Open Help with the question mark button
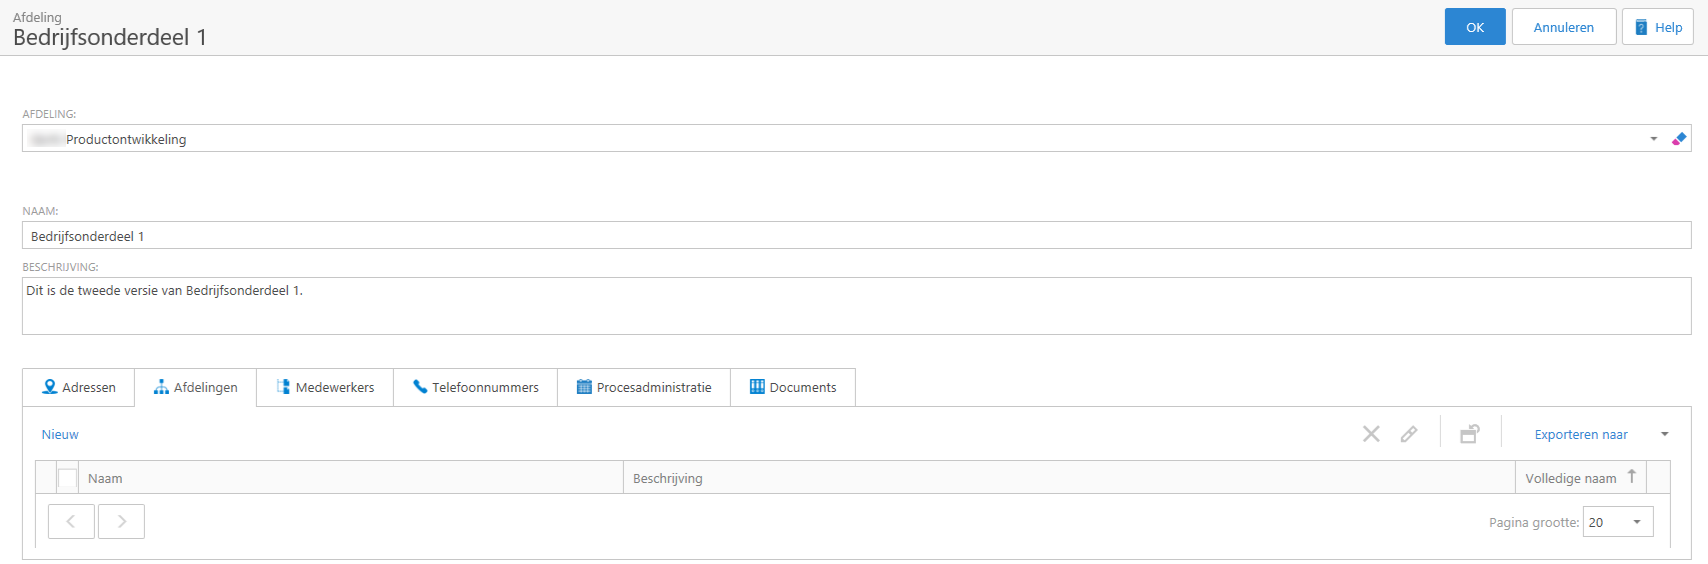This screenshot has height=564, width=1708. coord(1657,27)
